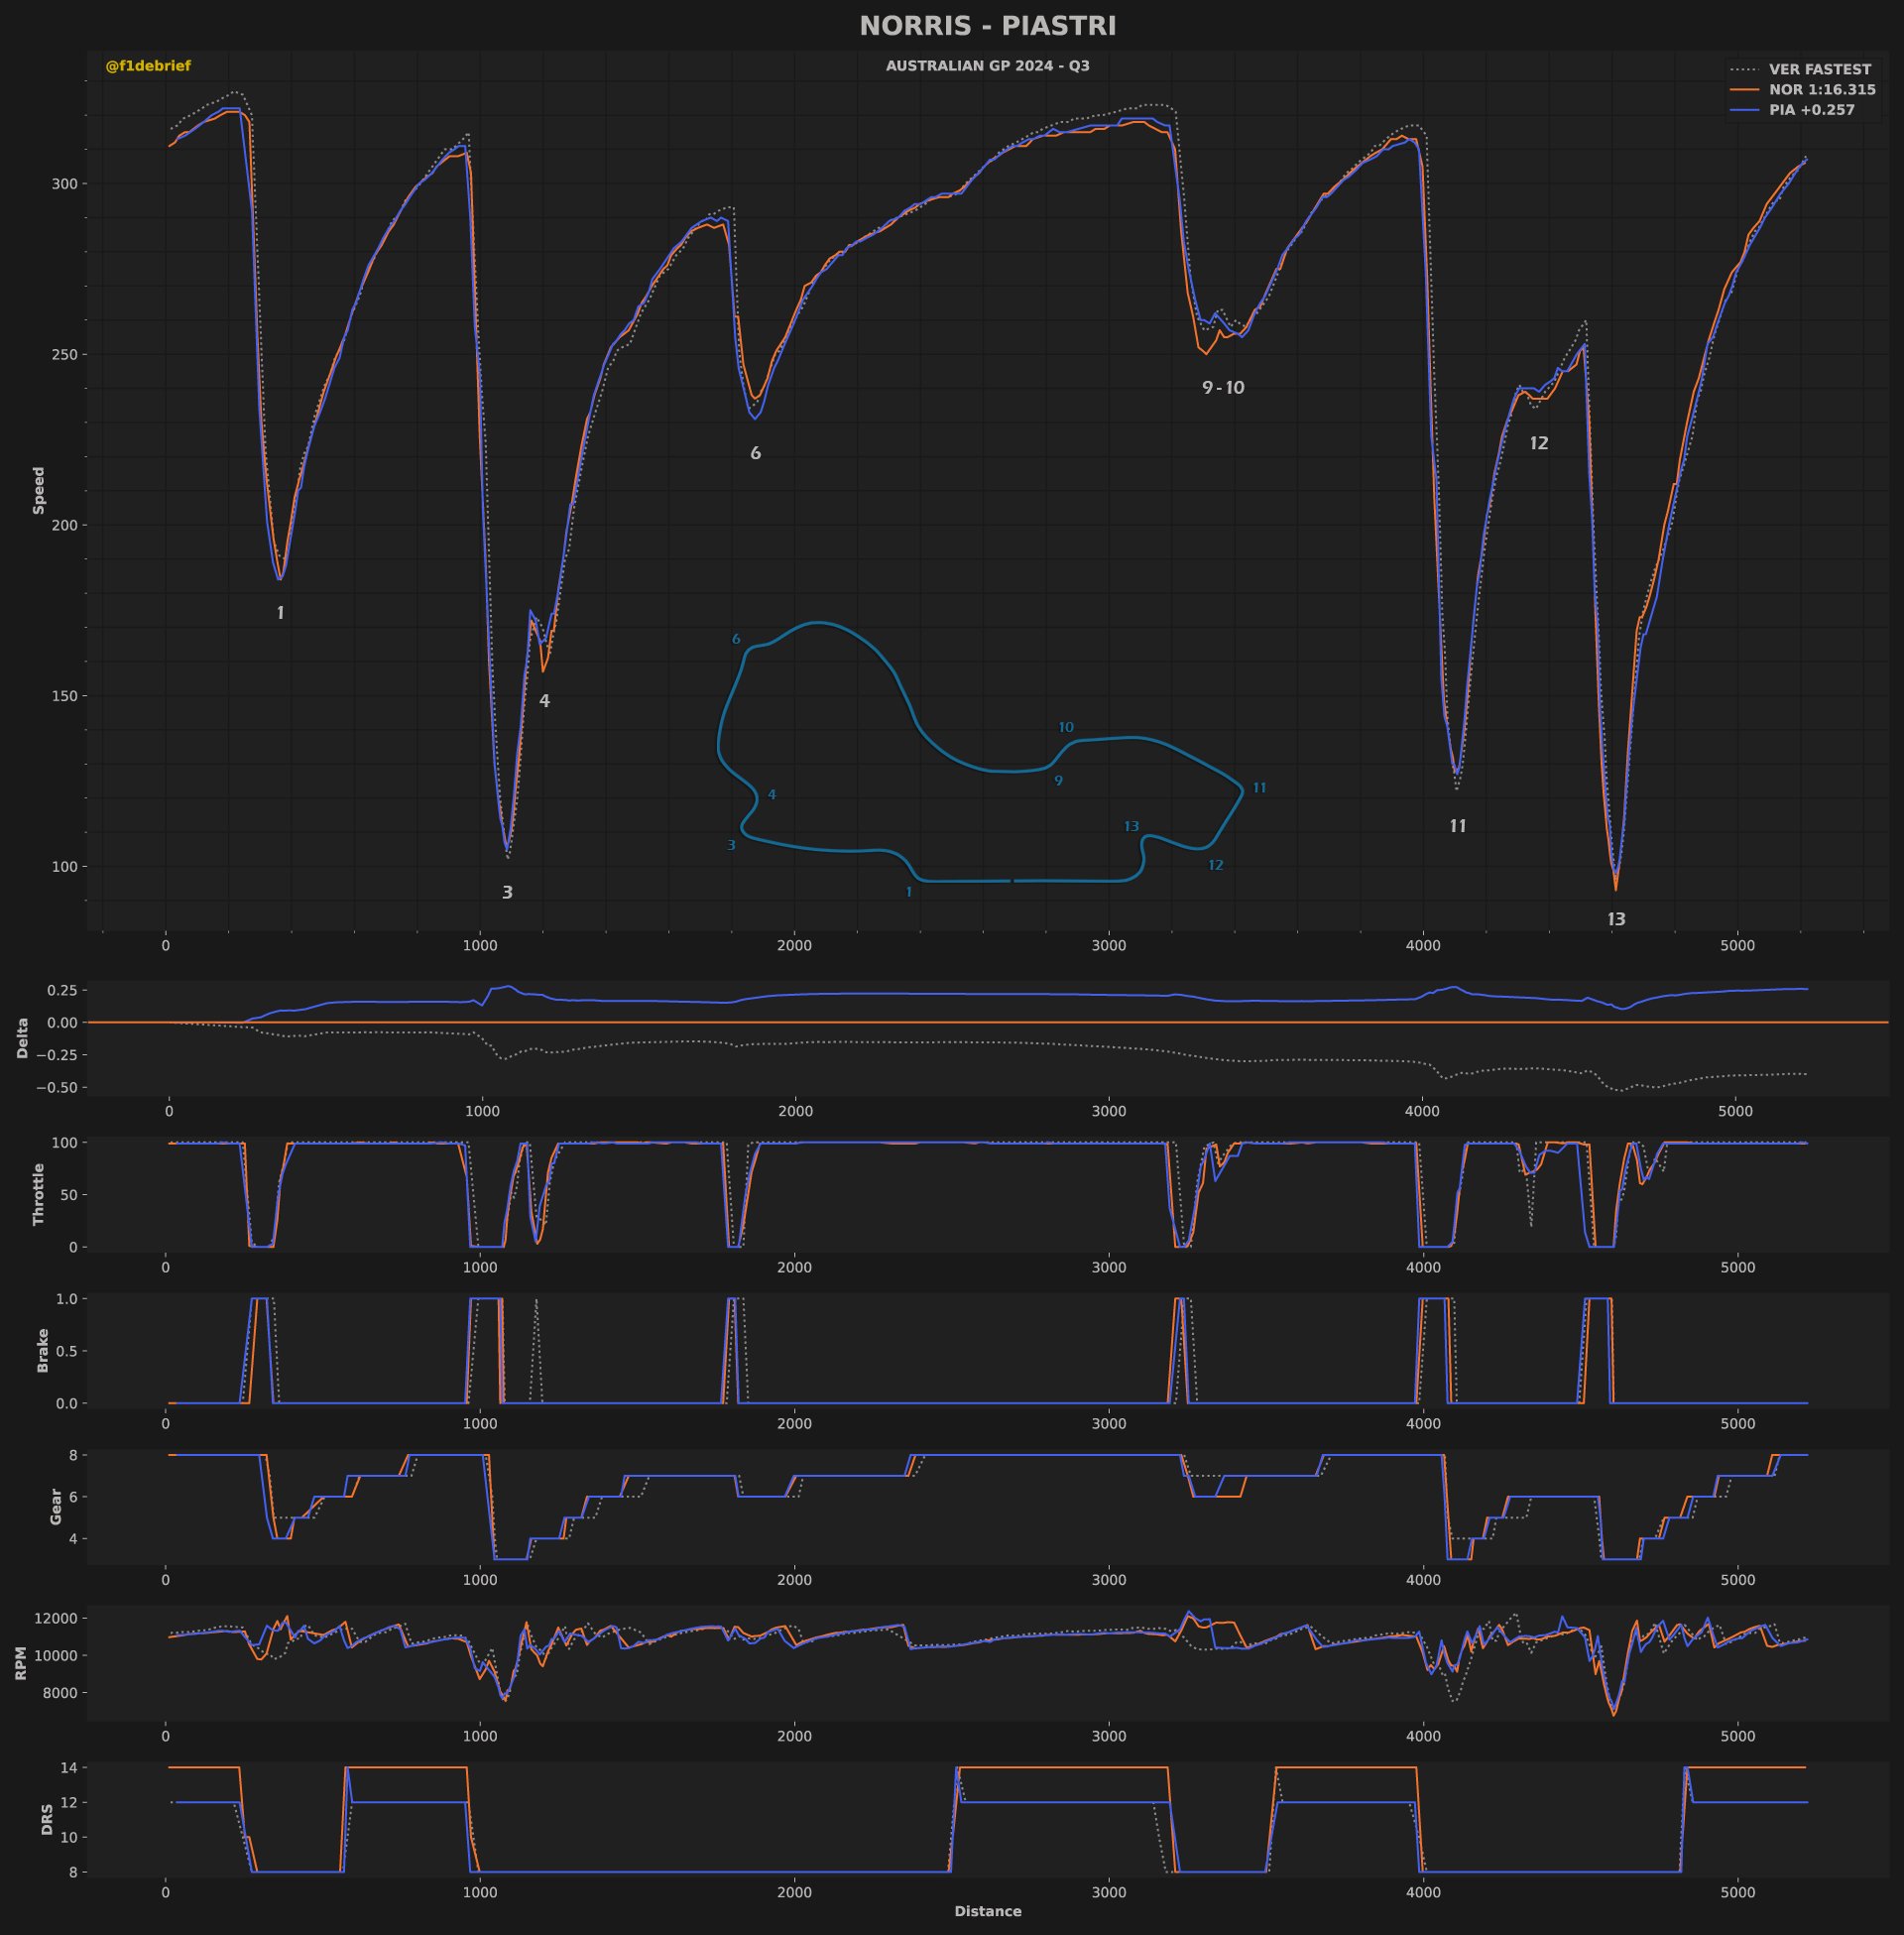Click the Delta axis label
The width and height of the screenshot is (1904, 1935).
[x=22, y=1038]
